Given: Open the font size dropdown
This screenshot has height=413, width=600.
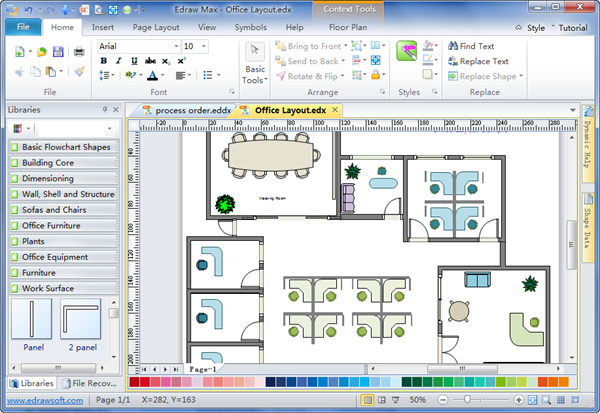Looking at the screenshot, I should [x=205, y=46].
